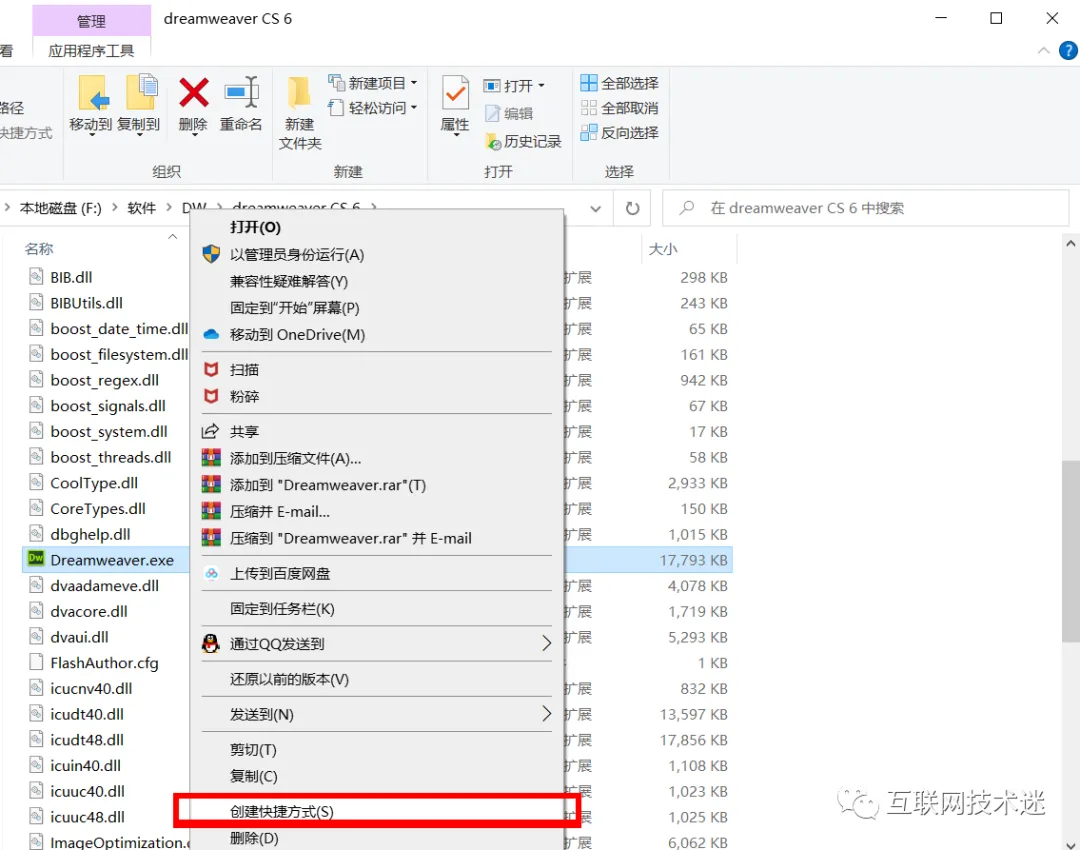
Task: Sort by the Name (名称) column header
Action: pos(39,249)
